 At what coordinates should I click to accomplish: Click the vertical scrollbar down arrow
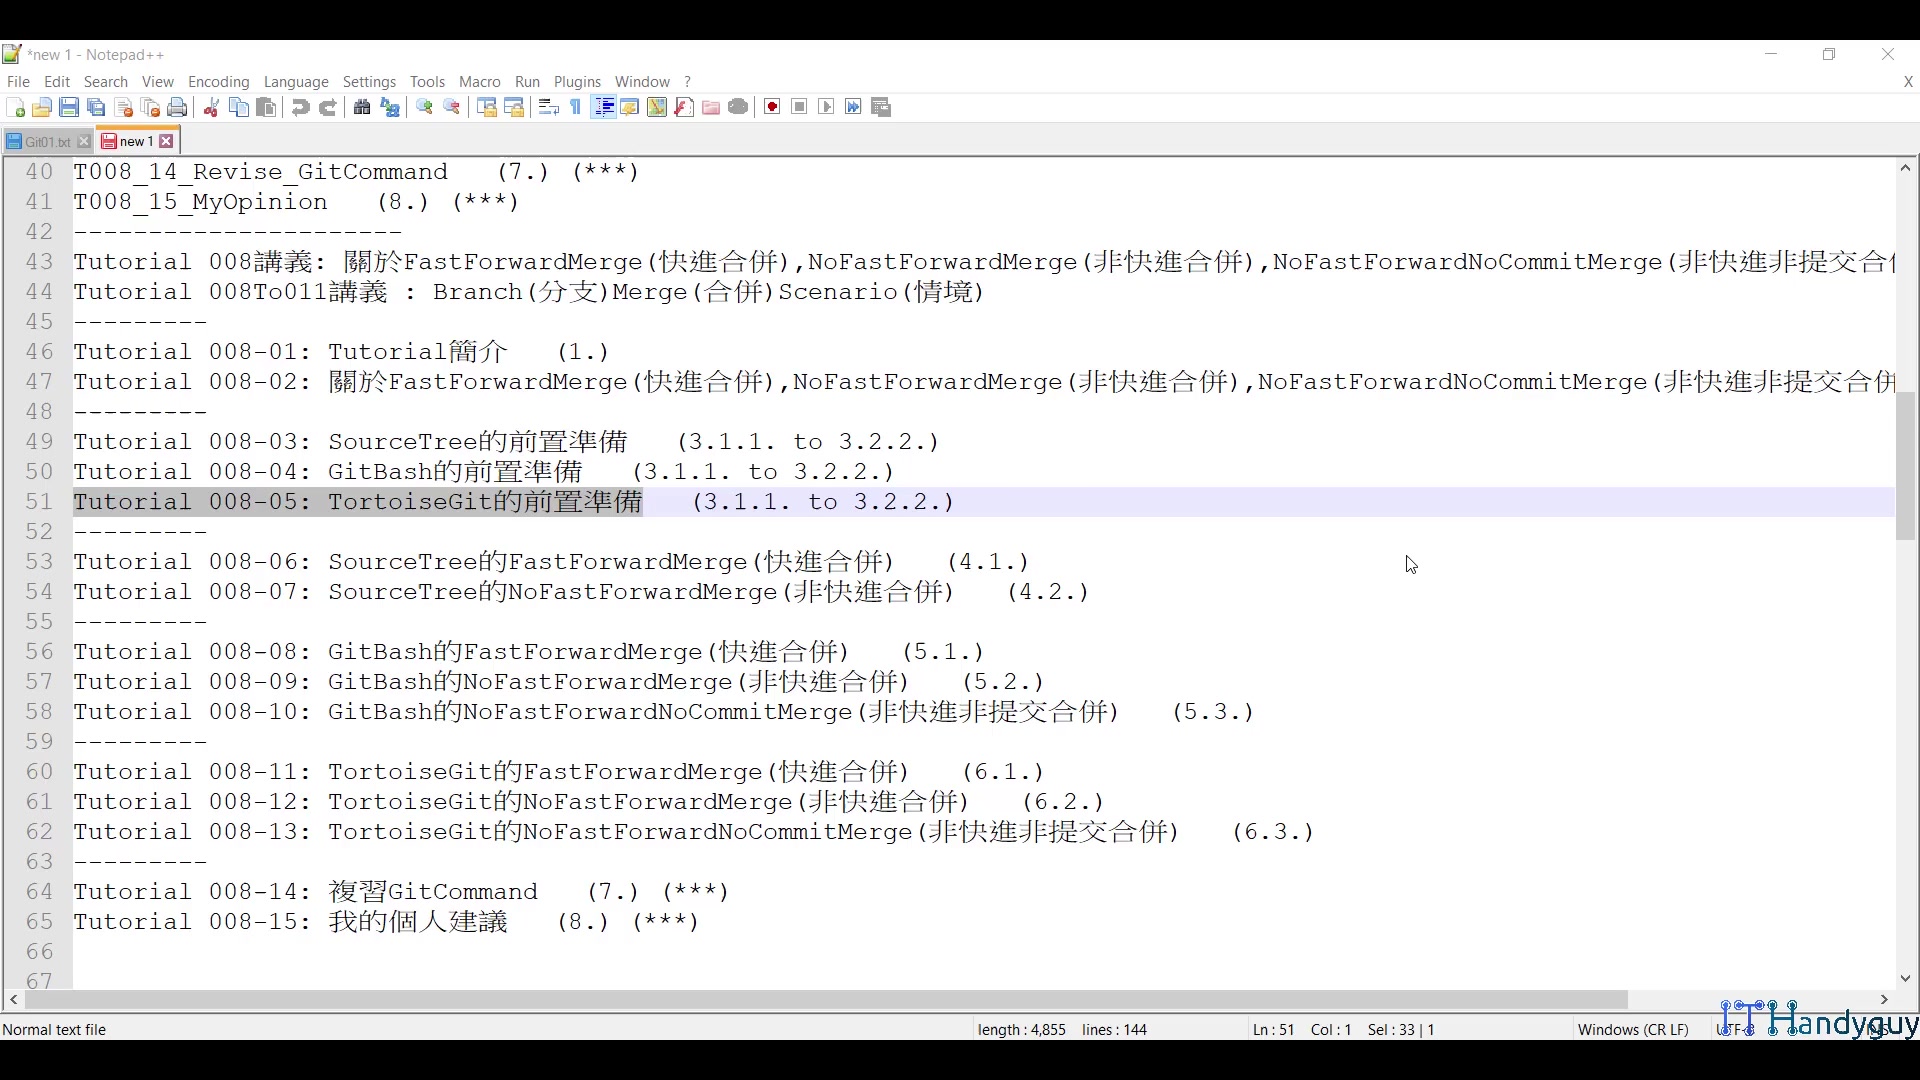pyautogui.click(x=1905, y=978)
